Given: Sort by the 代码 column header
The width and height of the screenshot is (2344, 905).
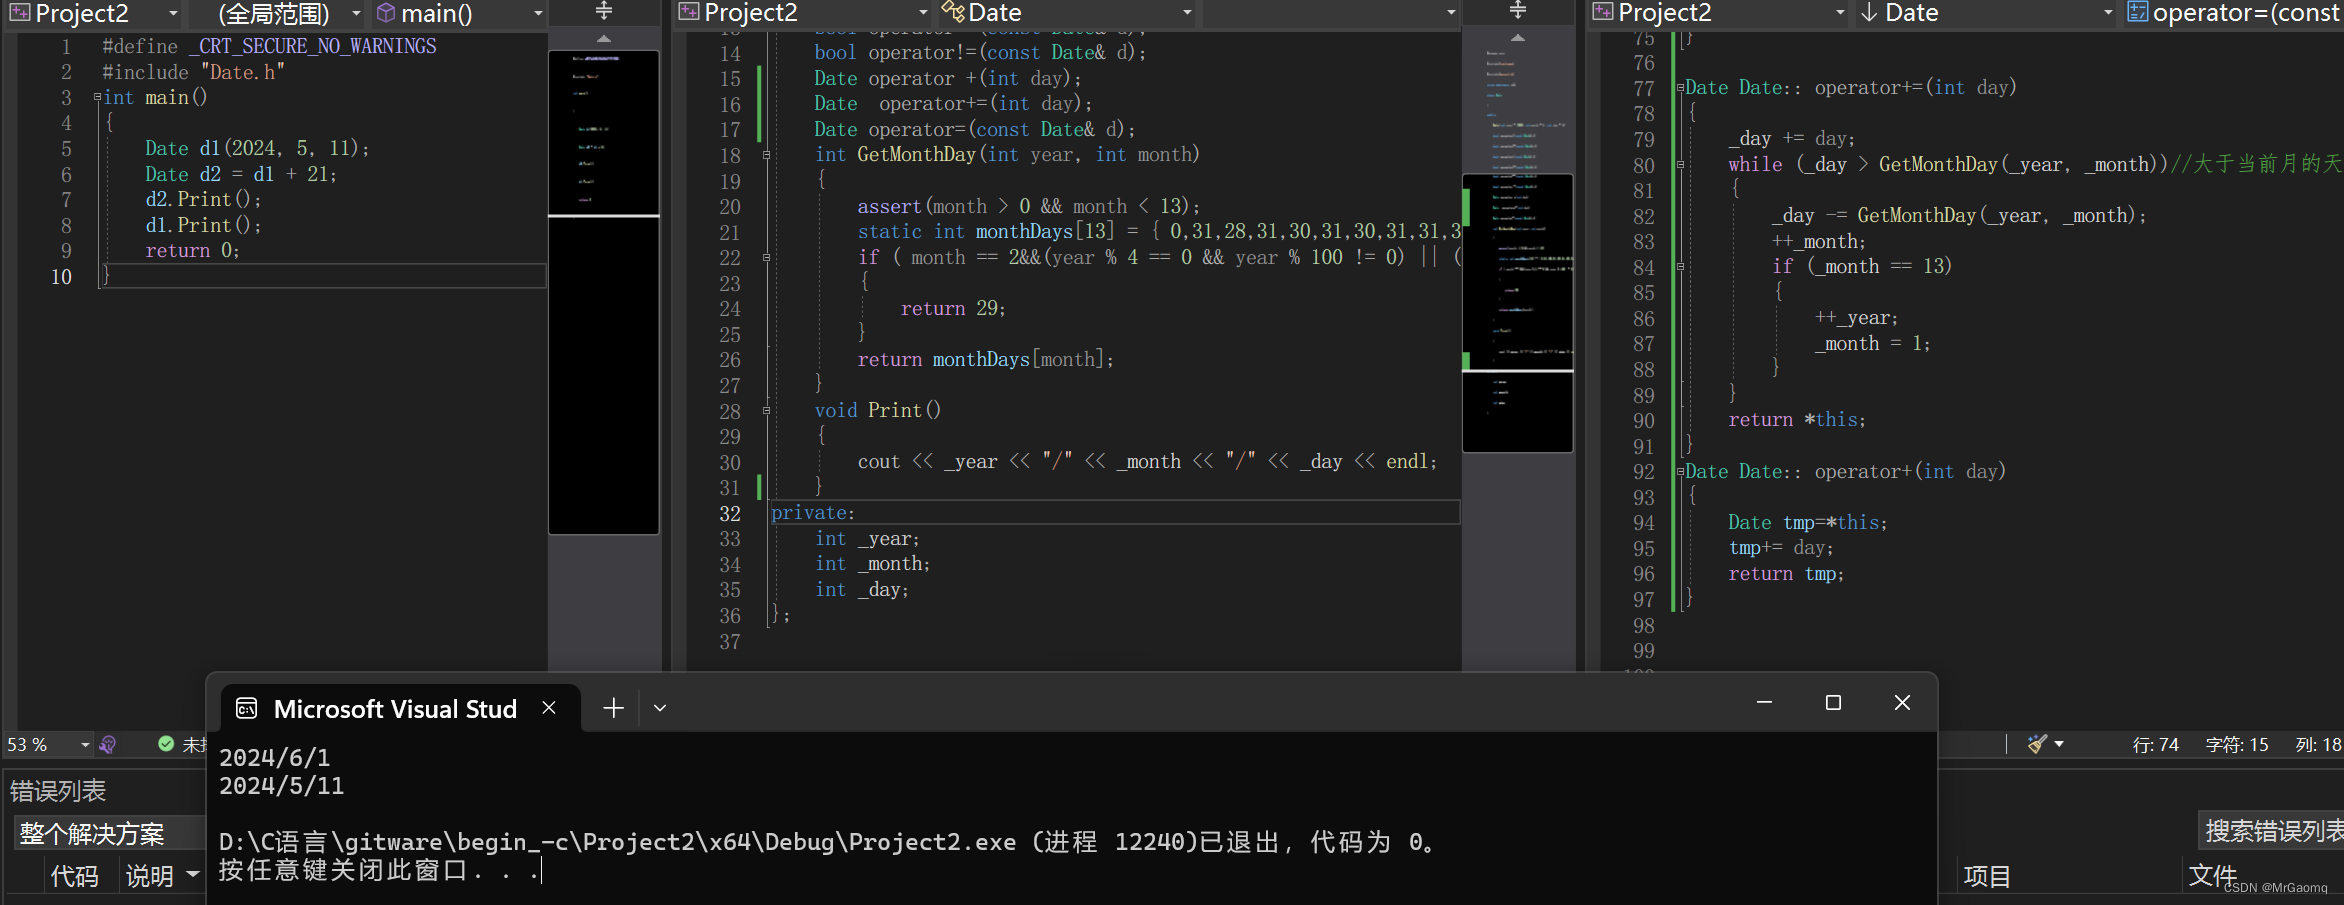Looking at the screenshot, I should (x=75, y=876).
